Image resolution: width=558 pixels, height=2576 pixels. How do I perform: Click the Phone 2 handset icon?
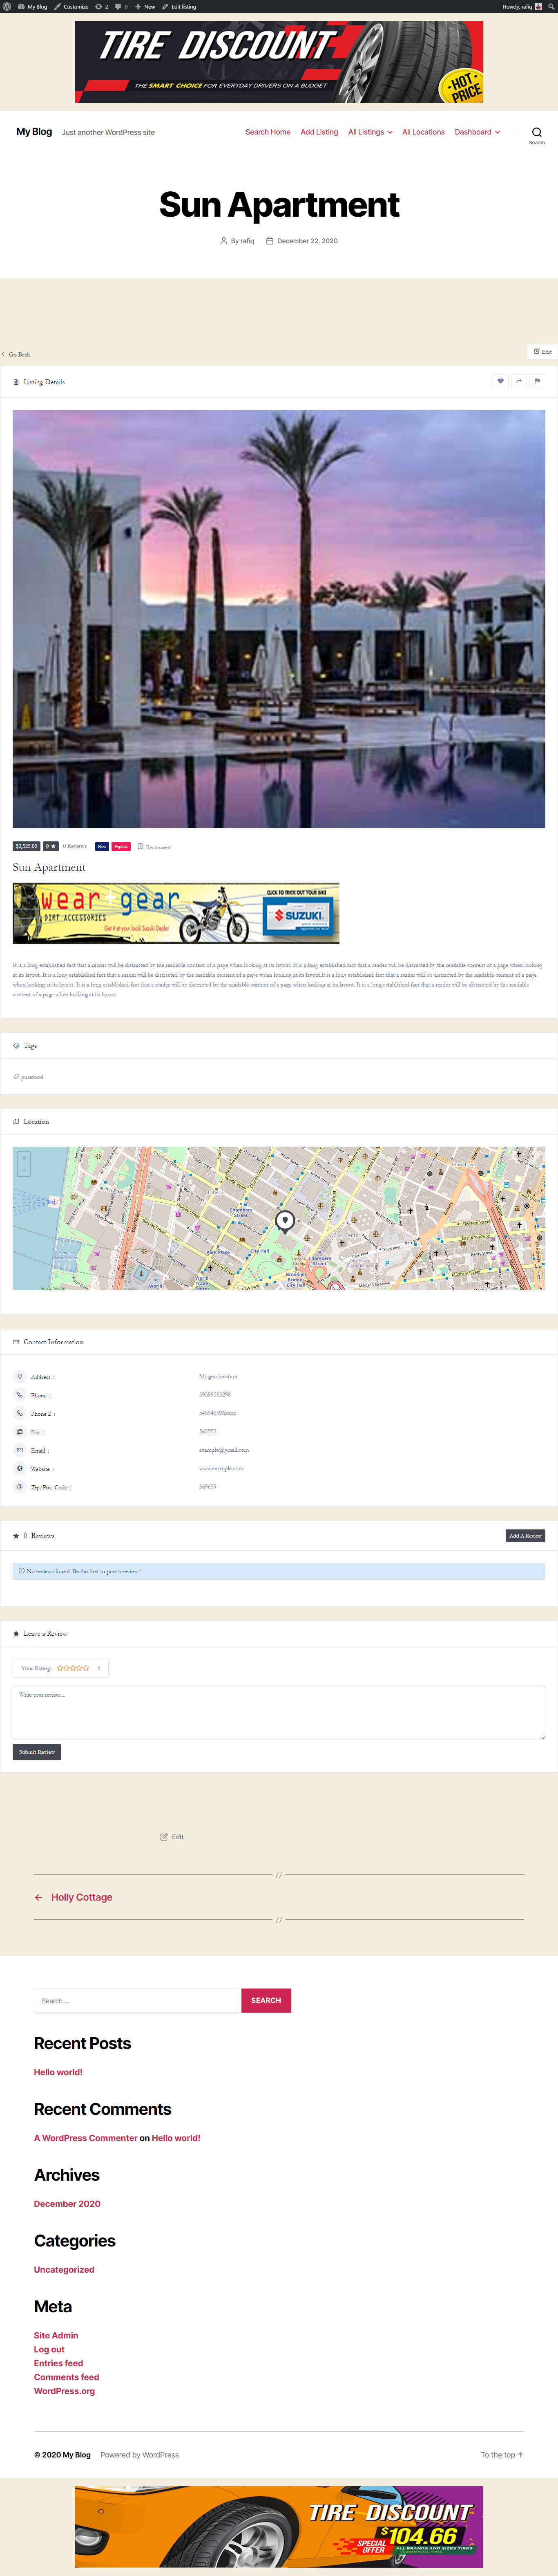[x=20, y=1413]
